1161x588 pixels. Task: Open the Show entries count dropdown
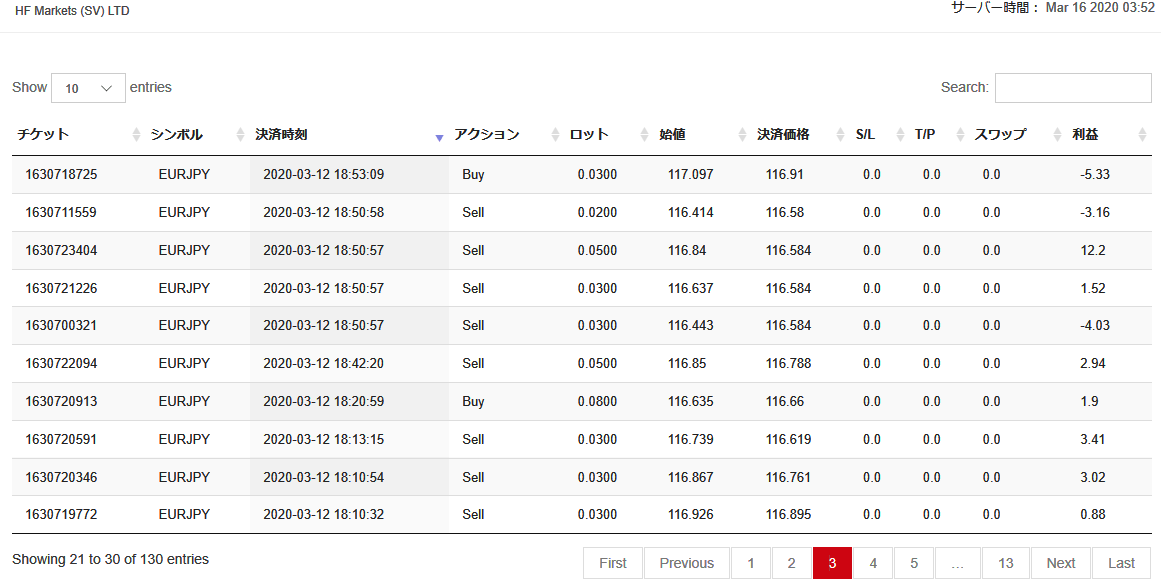coord(88,88)
